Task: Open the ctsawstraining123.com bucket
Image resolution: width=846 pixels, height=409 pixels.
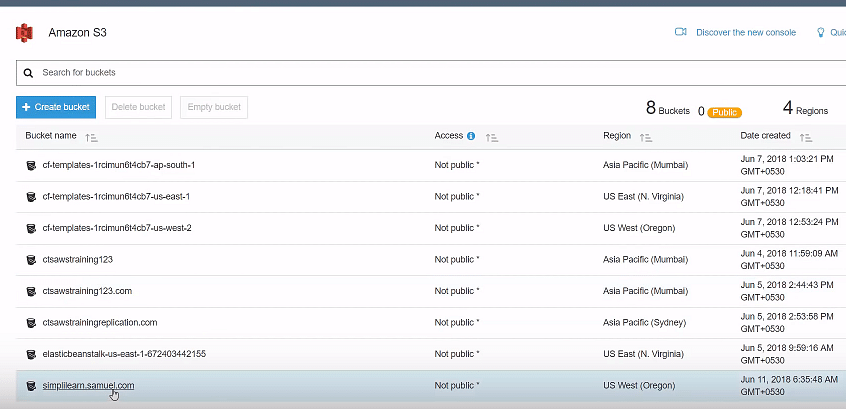Action: click(x=87, y=291)
